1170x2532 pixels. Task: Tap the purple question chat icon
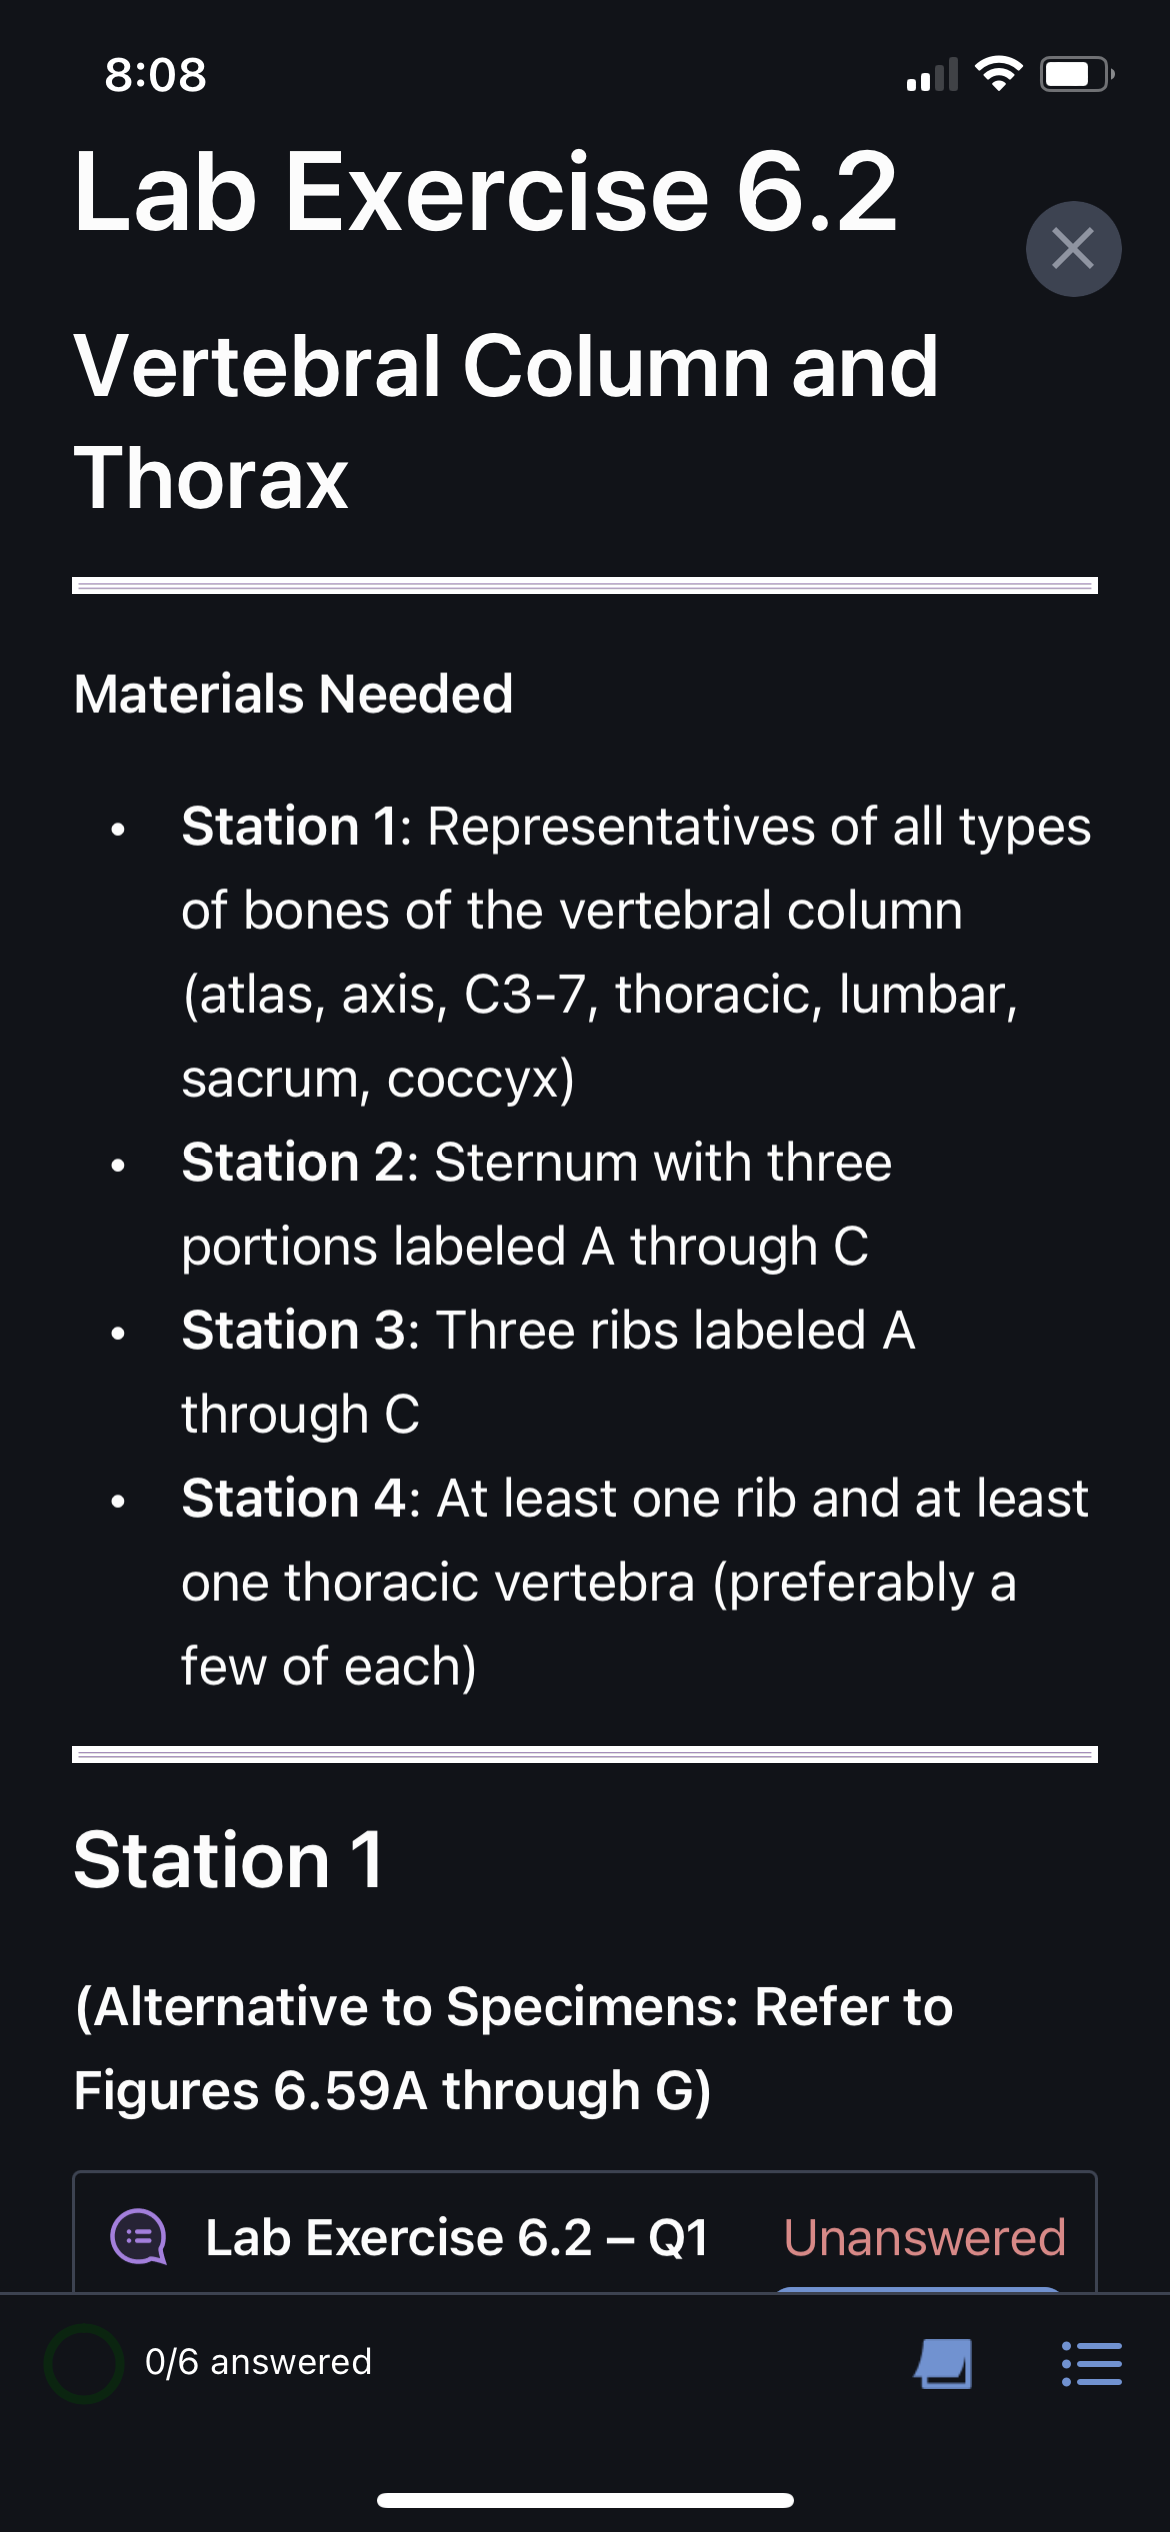tap(138, 2237)
